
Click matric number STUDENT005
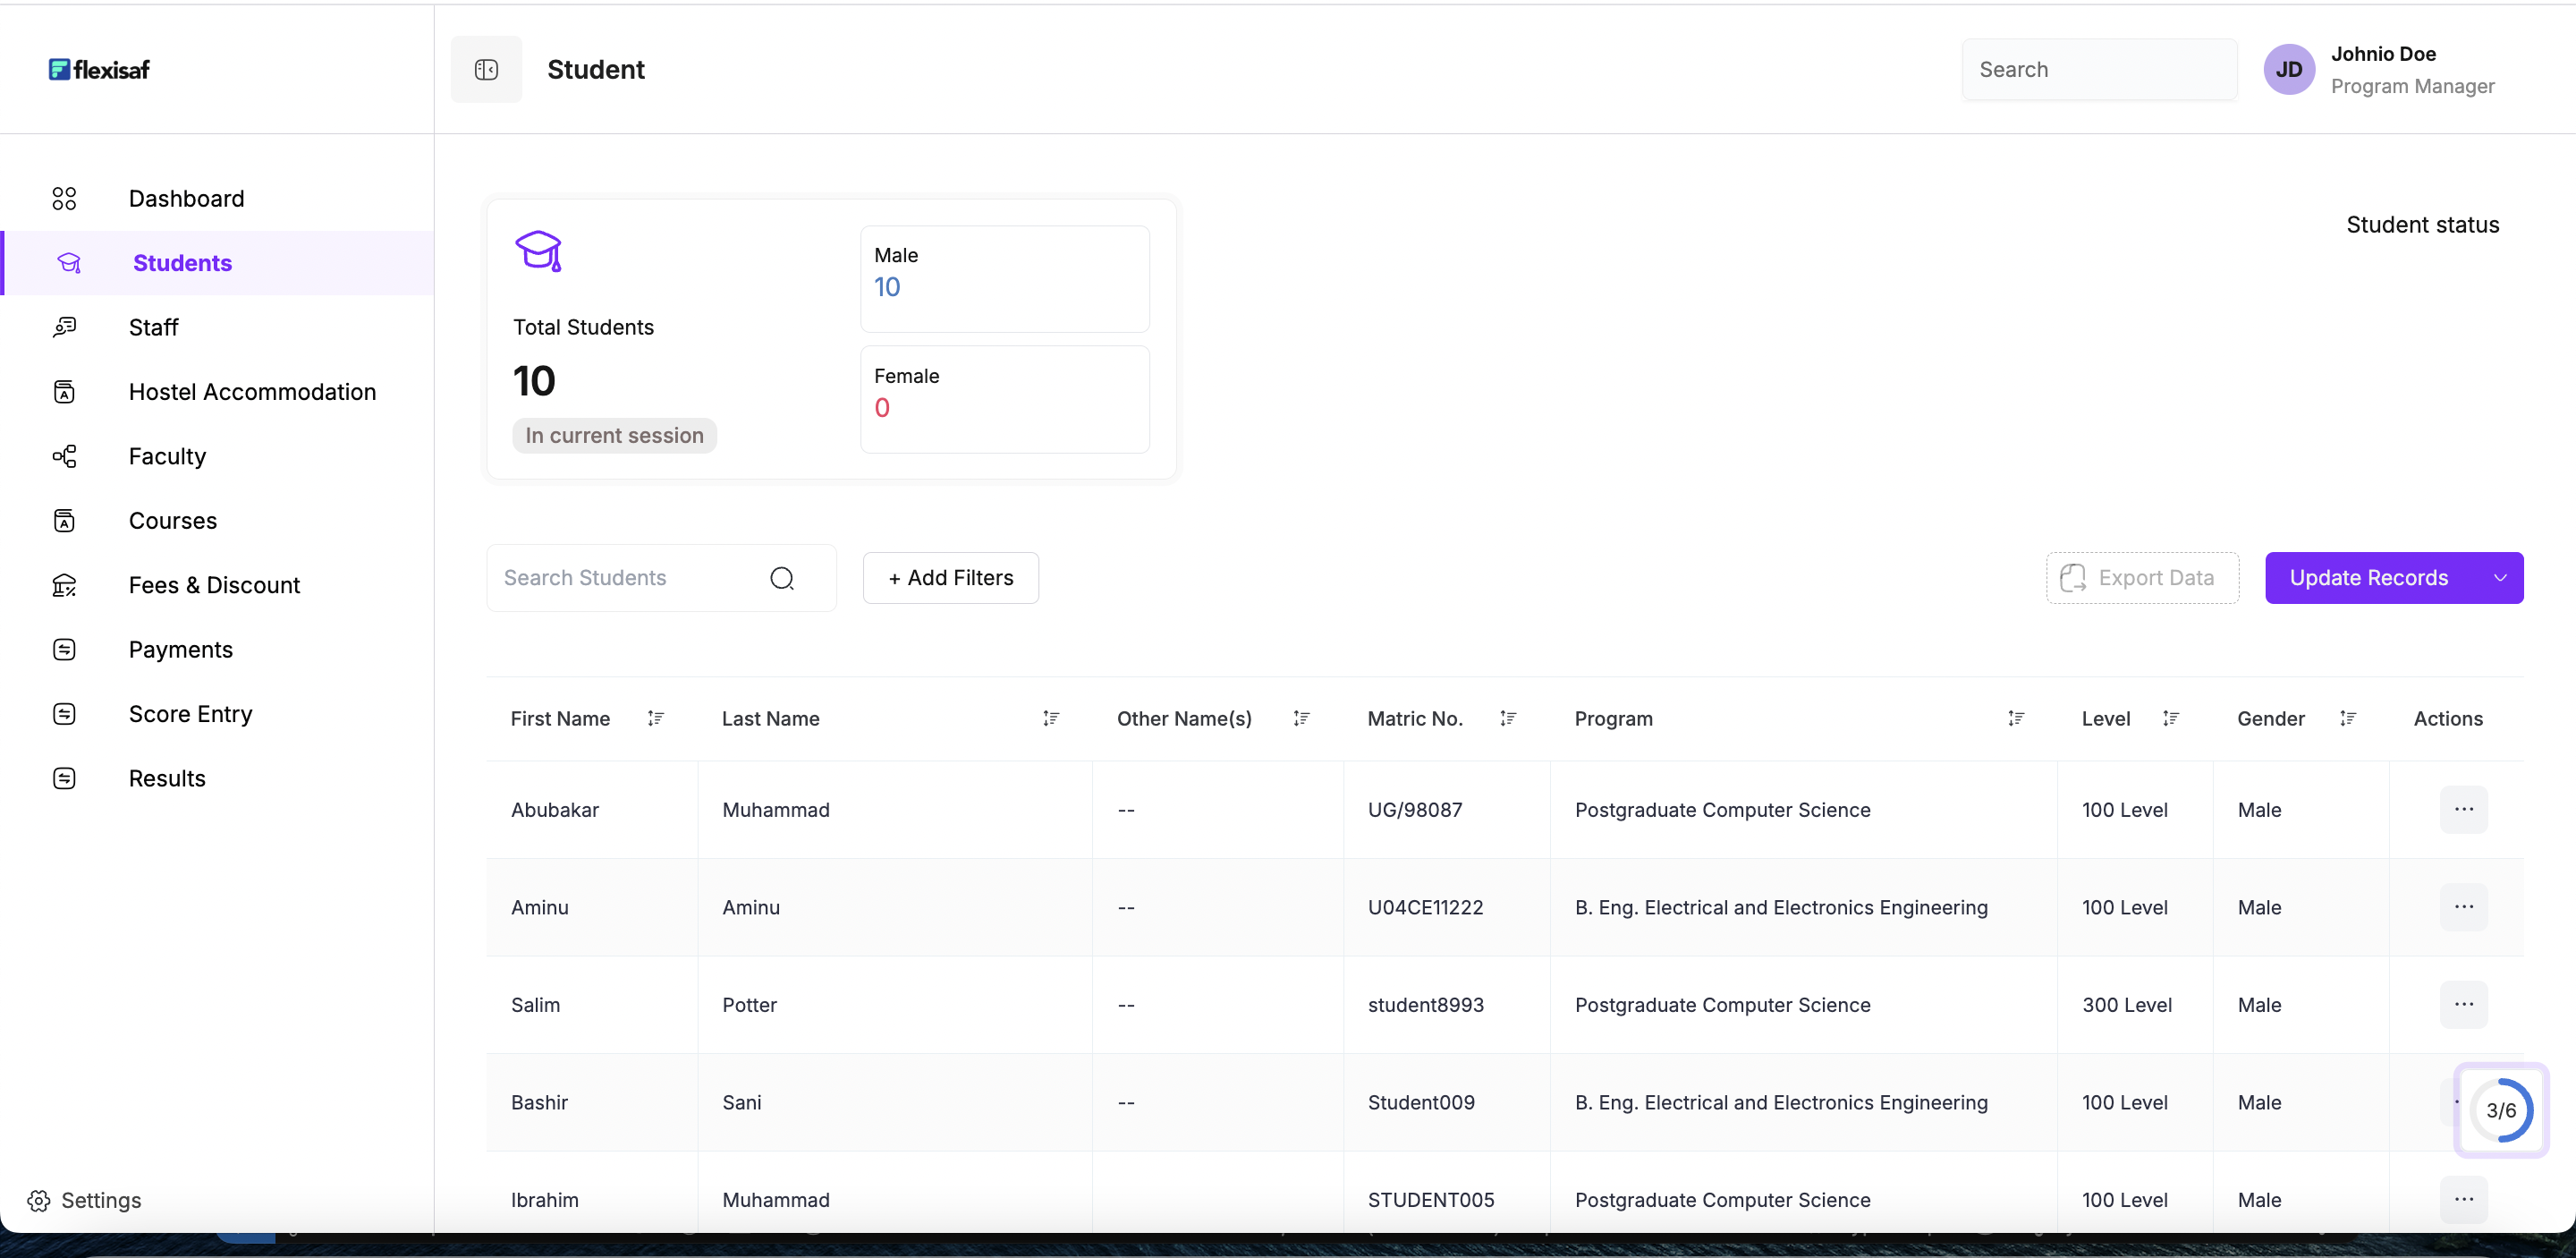(x=1431, y=1200)
